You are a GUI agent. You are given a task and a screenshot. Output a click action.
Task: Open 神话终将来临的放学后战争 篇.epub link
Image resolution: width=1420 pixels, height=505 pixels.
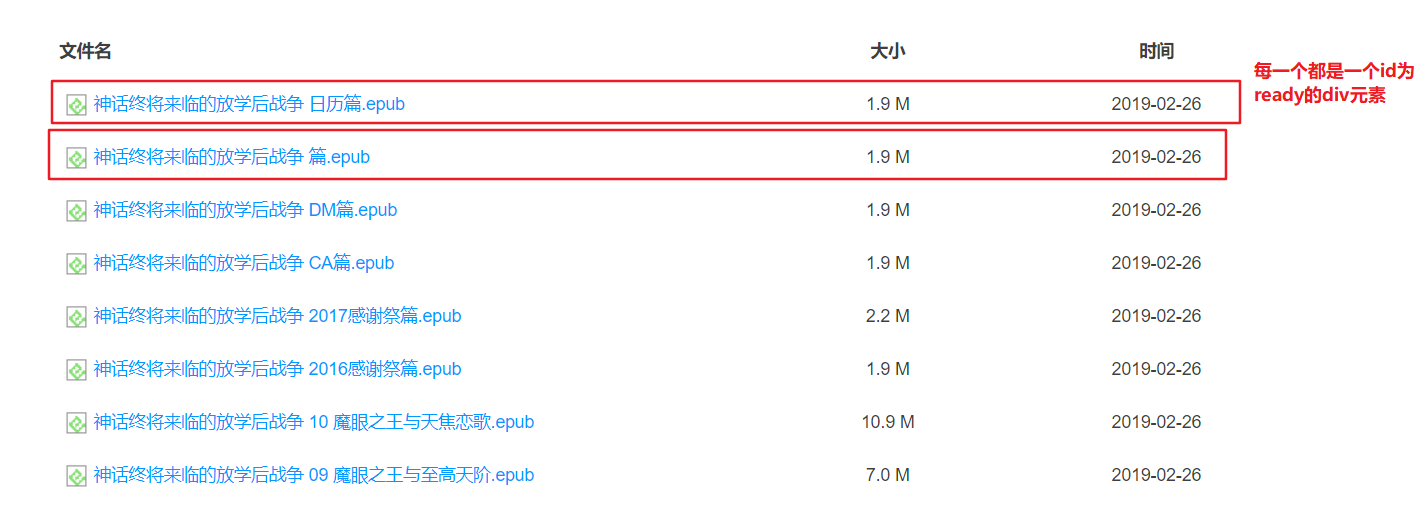pos(232,157)
